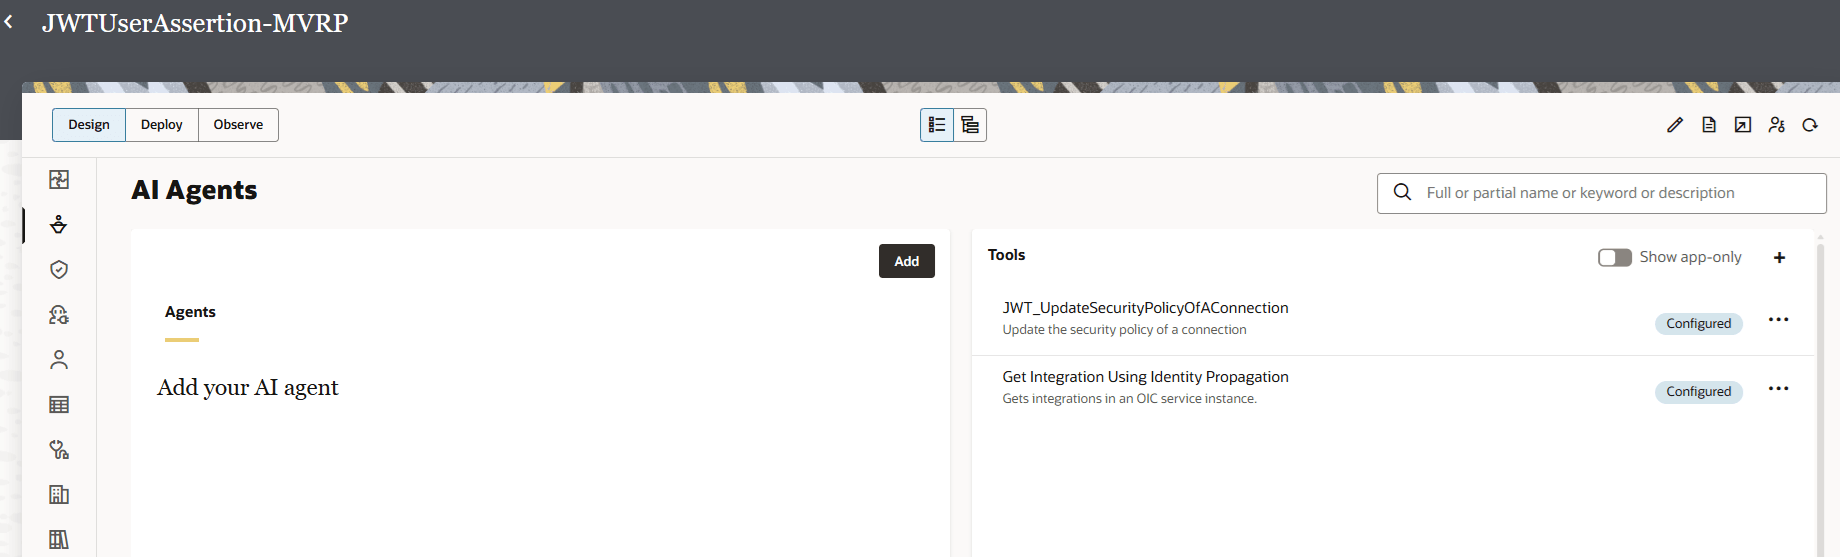The height and width of the screenshot is (557, 1840).
Task: Click the document icon in the toolbar
Action: [x=1709, y=125]
